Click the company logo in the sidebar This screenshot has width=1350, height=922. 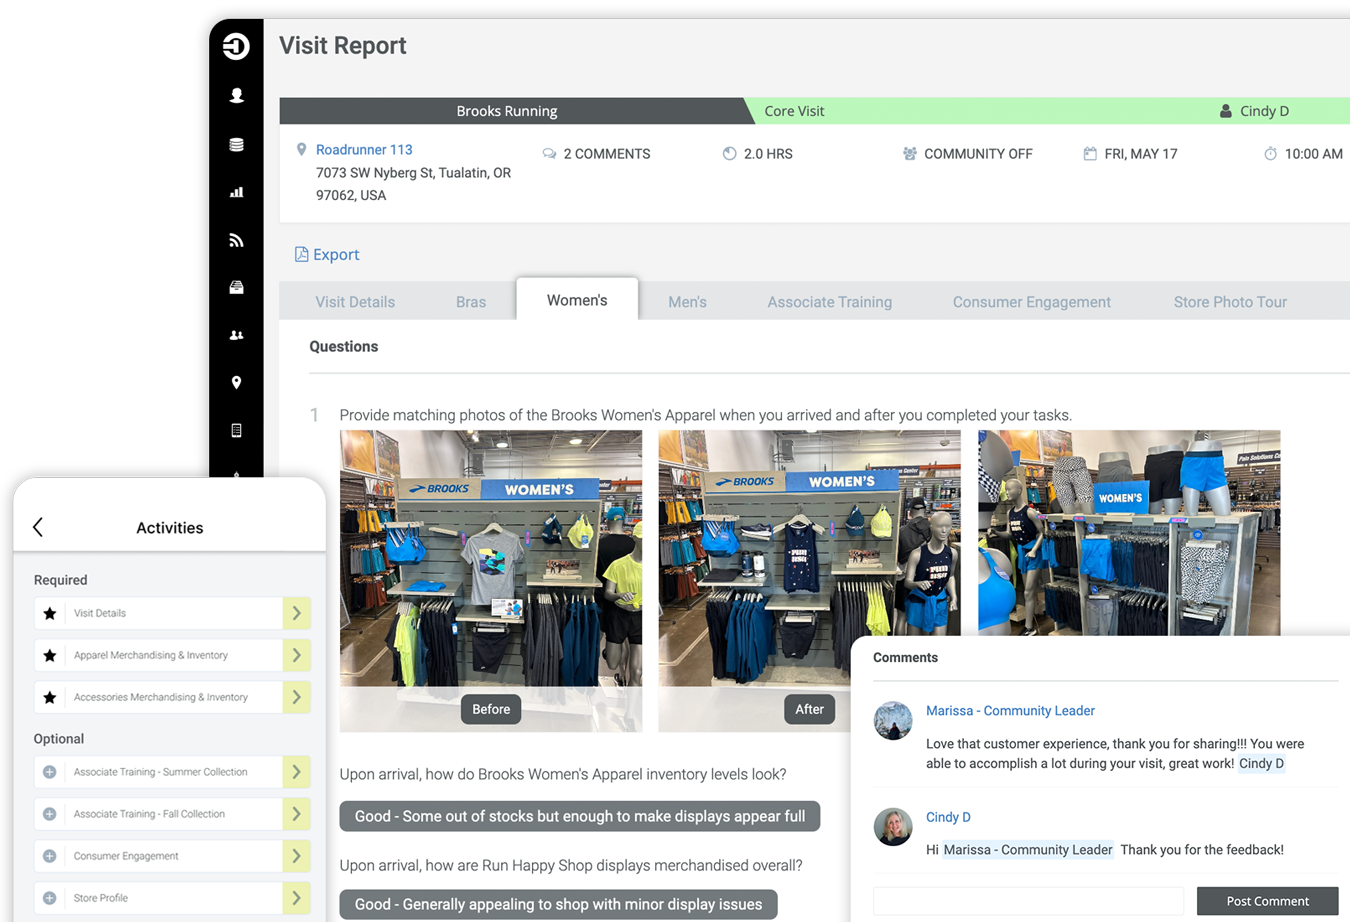click(236, 46)
